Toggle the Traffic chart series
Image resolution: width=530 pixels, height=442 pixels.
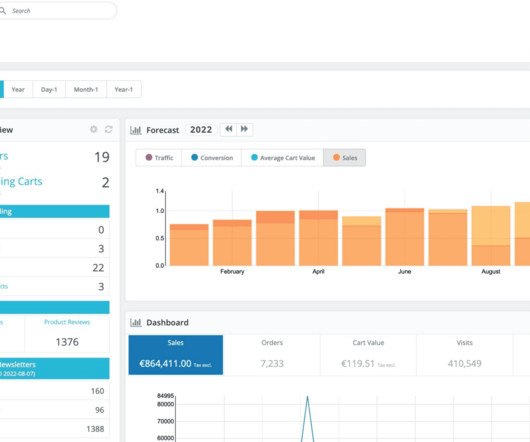[x=159, y=158]
